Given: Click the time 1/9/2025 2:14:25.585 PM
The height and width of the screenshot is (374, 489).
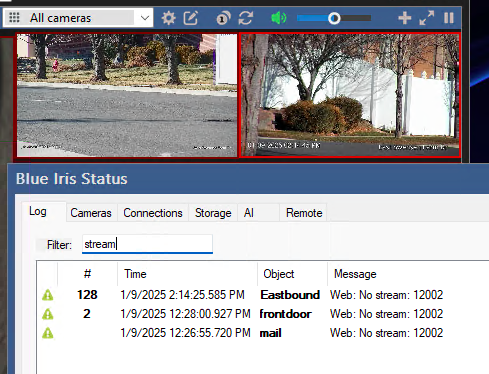Looking at the screenshot, I should click(182, 295).
